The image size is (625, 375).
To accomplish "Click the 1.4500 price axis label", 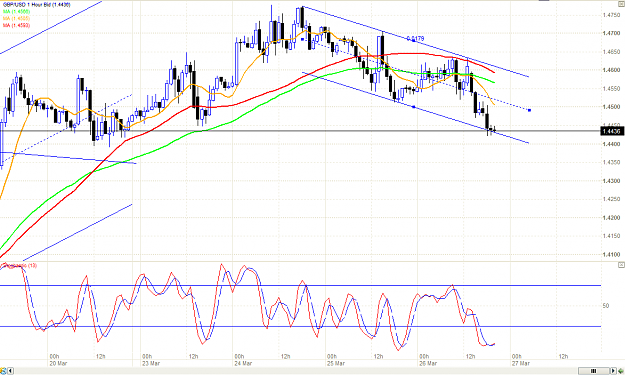I will [611, 107].
